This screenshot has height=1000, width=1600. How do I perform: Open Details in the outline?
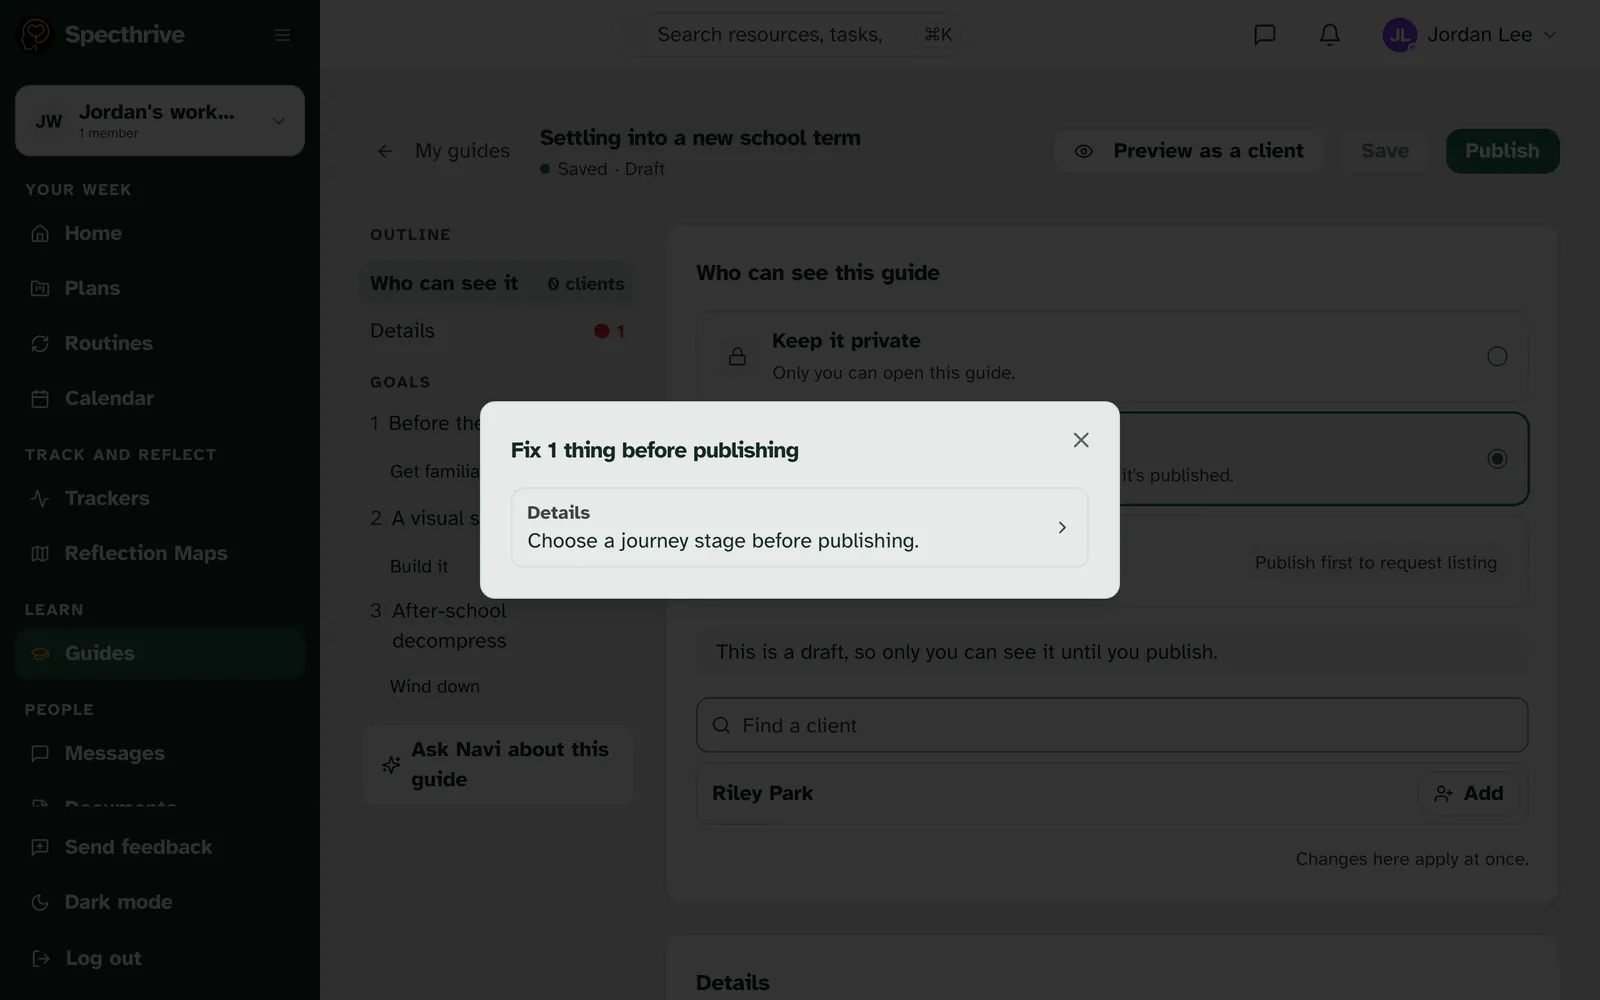(497, 331)
